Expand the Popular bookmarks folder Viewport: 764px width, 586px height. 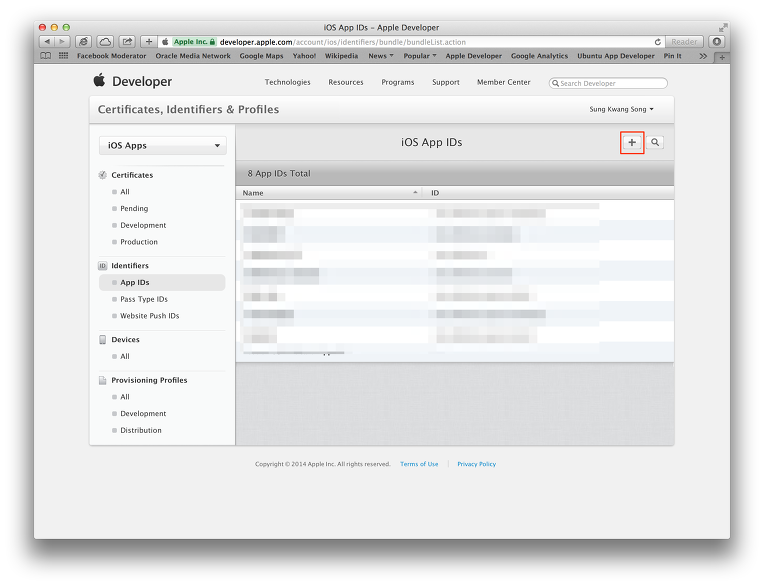pyautogui.click(x=420, y=56)
